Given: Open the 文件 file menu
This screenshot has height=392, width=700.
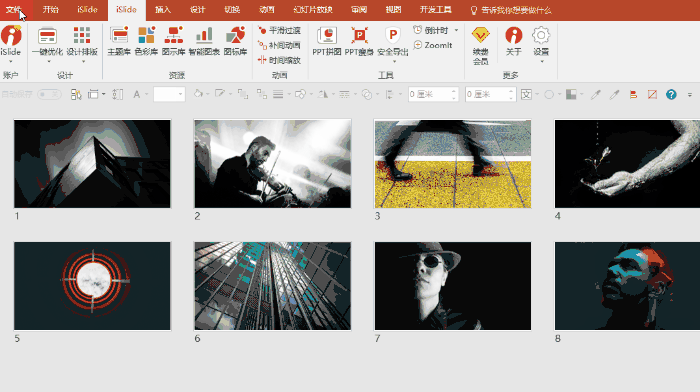Looking at the screenshot, I should pos(13,10).
